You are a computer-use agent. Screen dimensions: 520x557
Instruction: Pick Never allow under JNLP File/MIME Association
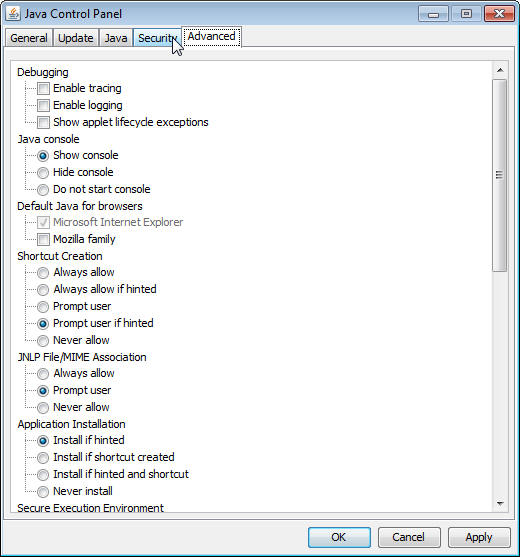pyautogui.click(x=43, y=408)
